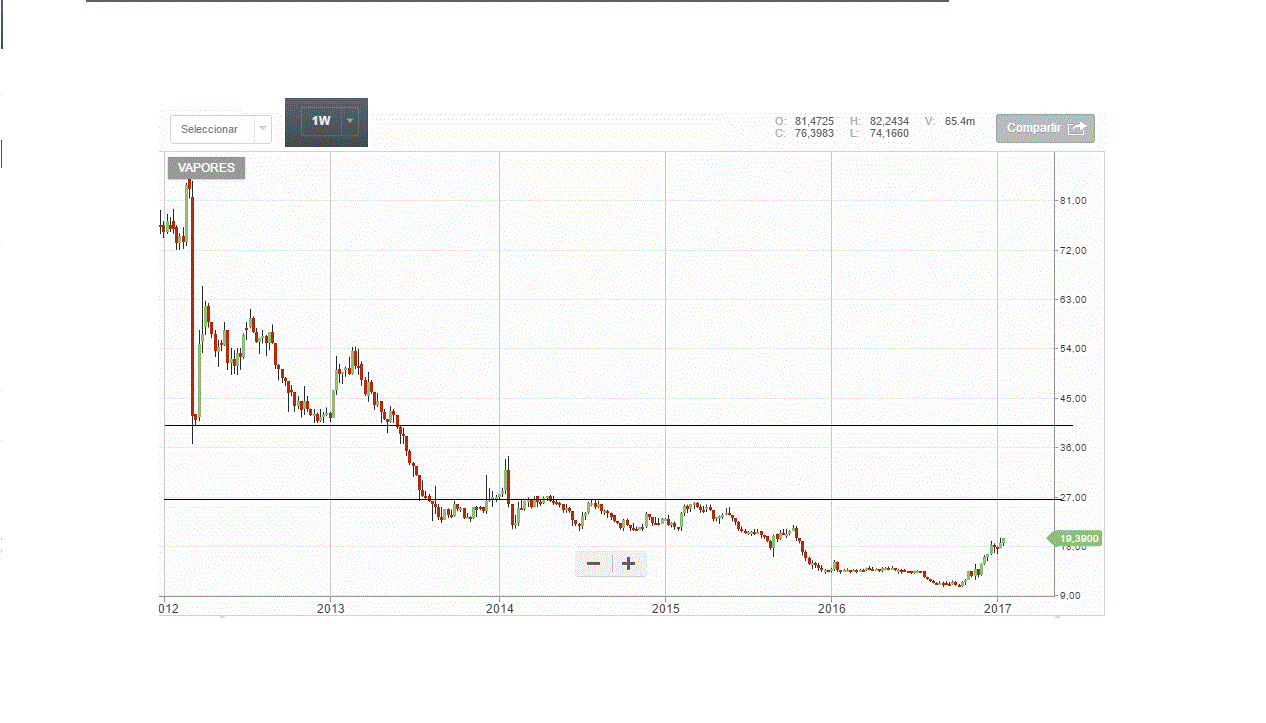Click the share arrow icon in Compartir

click(1077, 128)
